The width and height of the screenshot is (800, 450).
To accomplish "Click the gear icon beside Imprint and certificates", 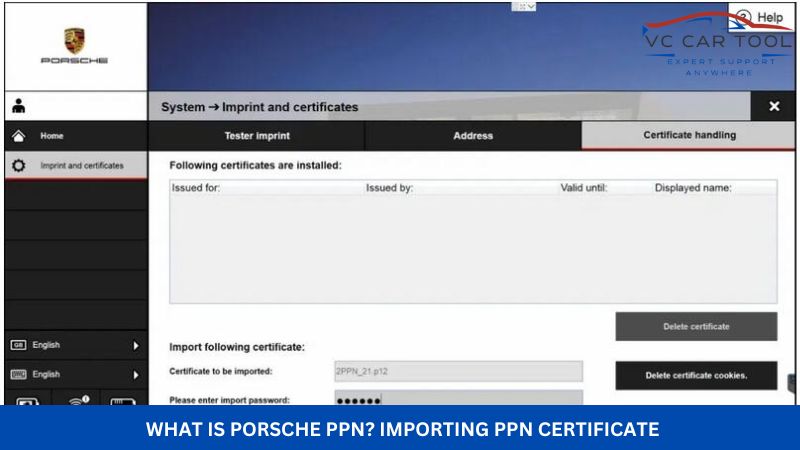I will (x=18, y=165).
